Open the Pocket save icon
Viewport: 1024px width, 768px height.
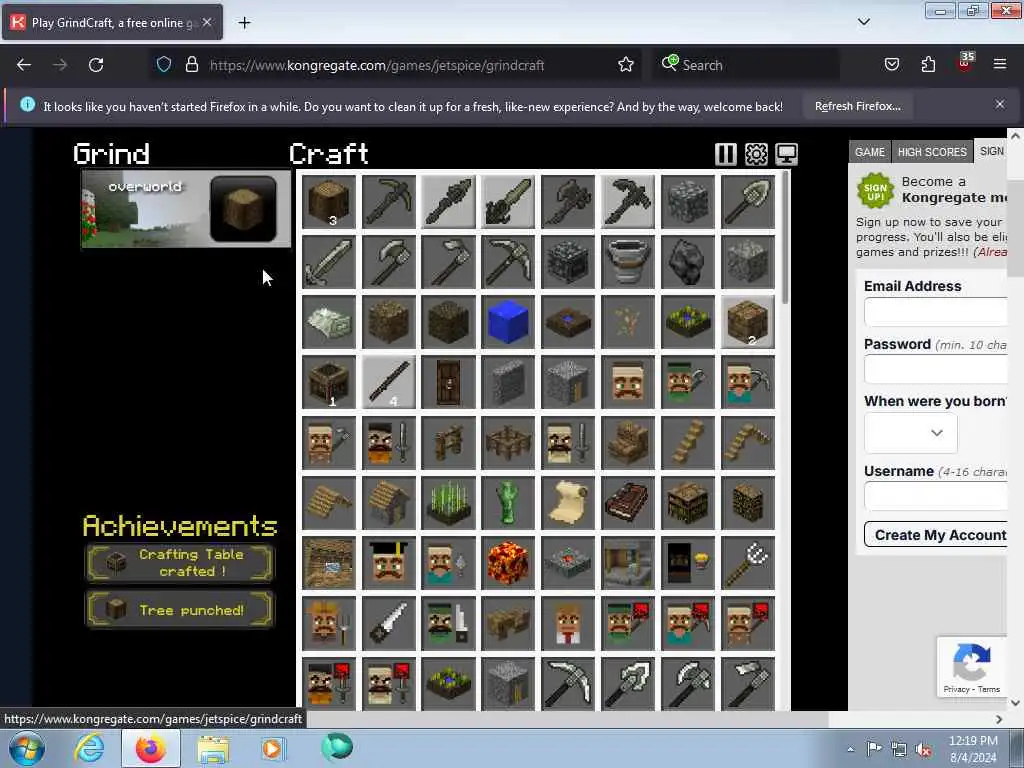[x=891, y=65]
